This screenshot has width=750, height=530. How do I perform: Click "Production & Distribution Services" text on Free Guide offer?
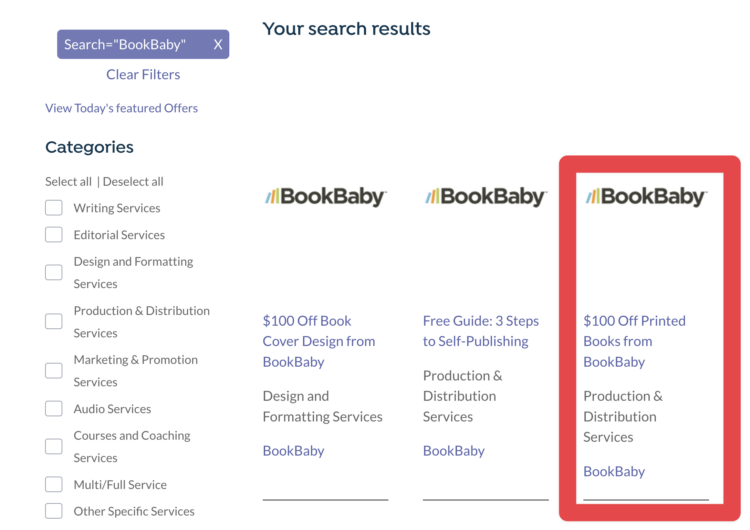coord(463,396)
